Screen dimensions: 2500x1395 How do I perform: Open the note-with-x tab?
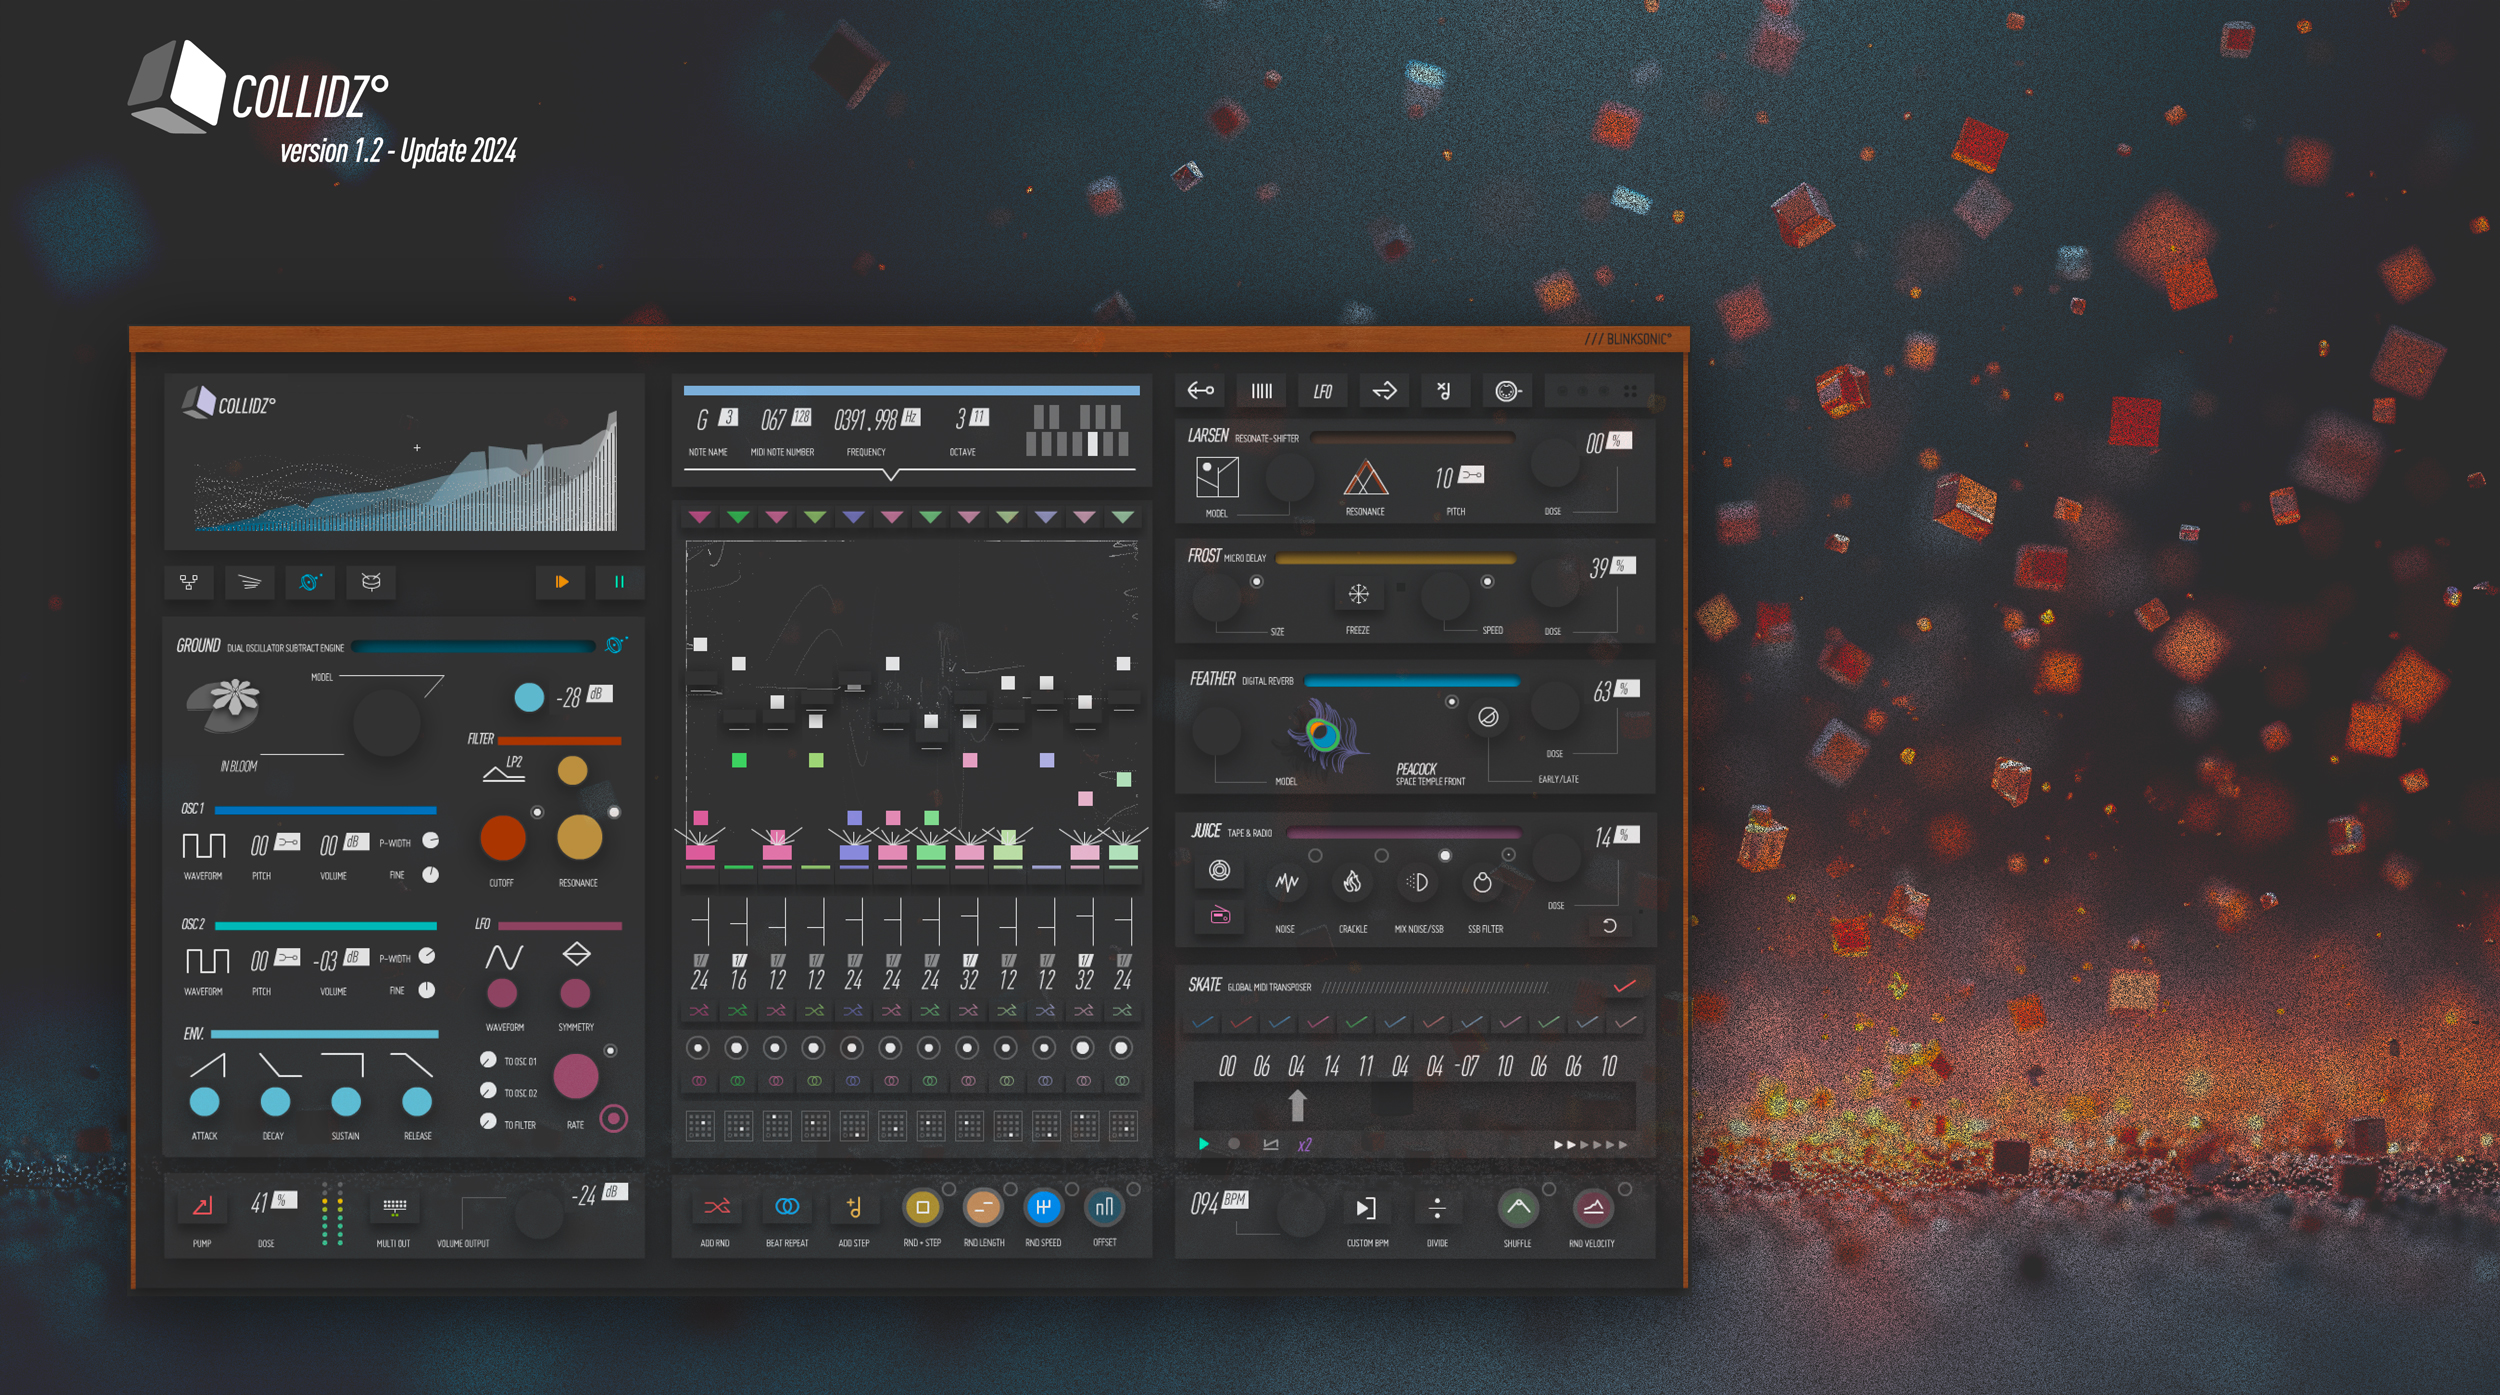1445,391
